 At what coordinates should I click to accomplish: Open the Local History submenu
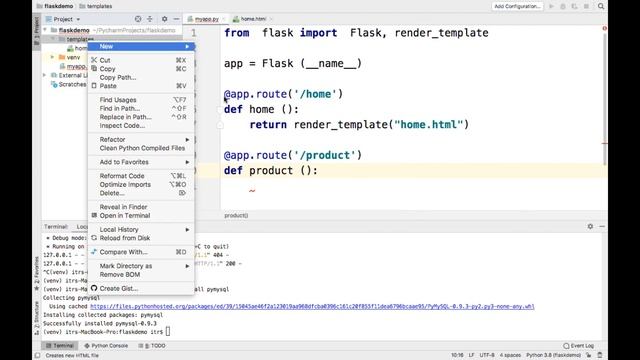(x=141, y=229)
